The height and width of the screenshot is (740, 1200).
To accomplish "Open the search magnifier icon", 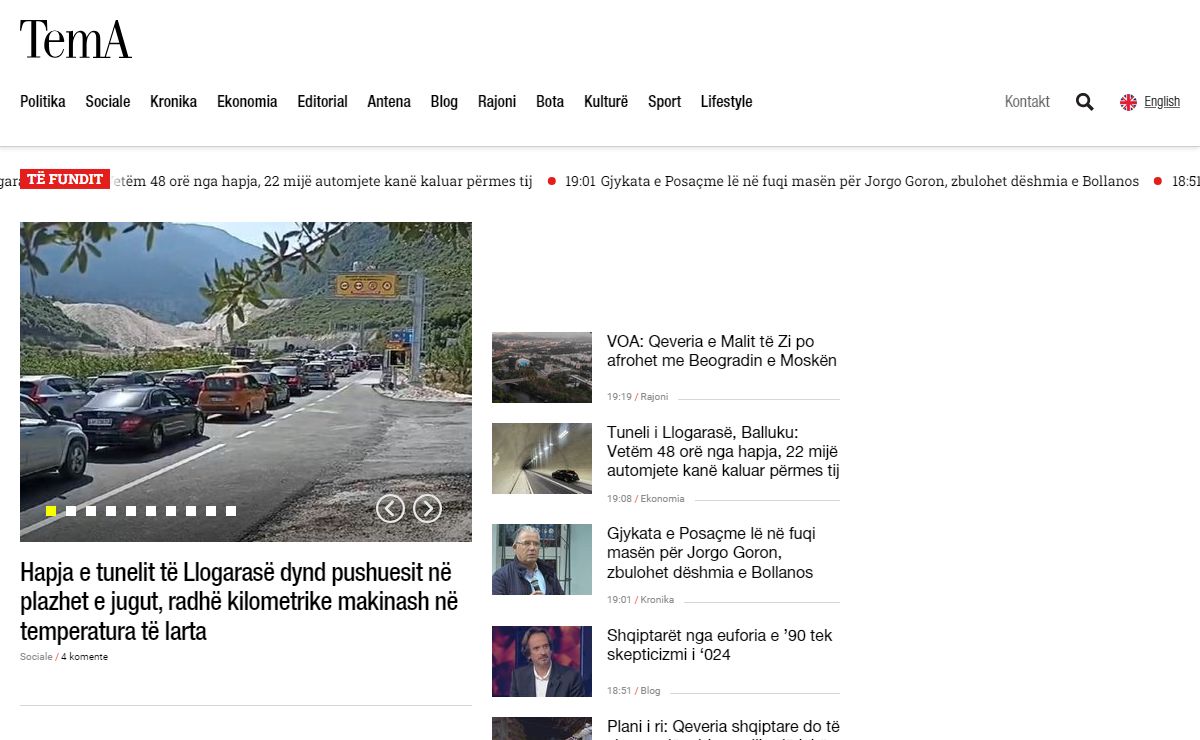I will click(x=1084, y=102).
